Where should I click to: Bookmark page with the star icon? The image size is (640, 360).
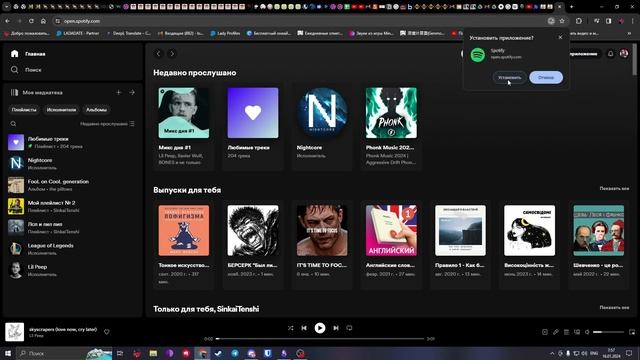click(x=562, y=21)
